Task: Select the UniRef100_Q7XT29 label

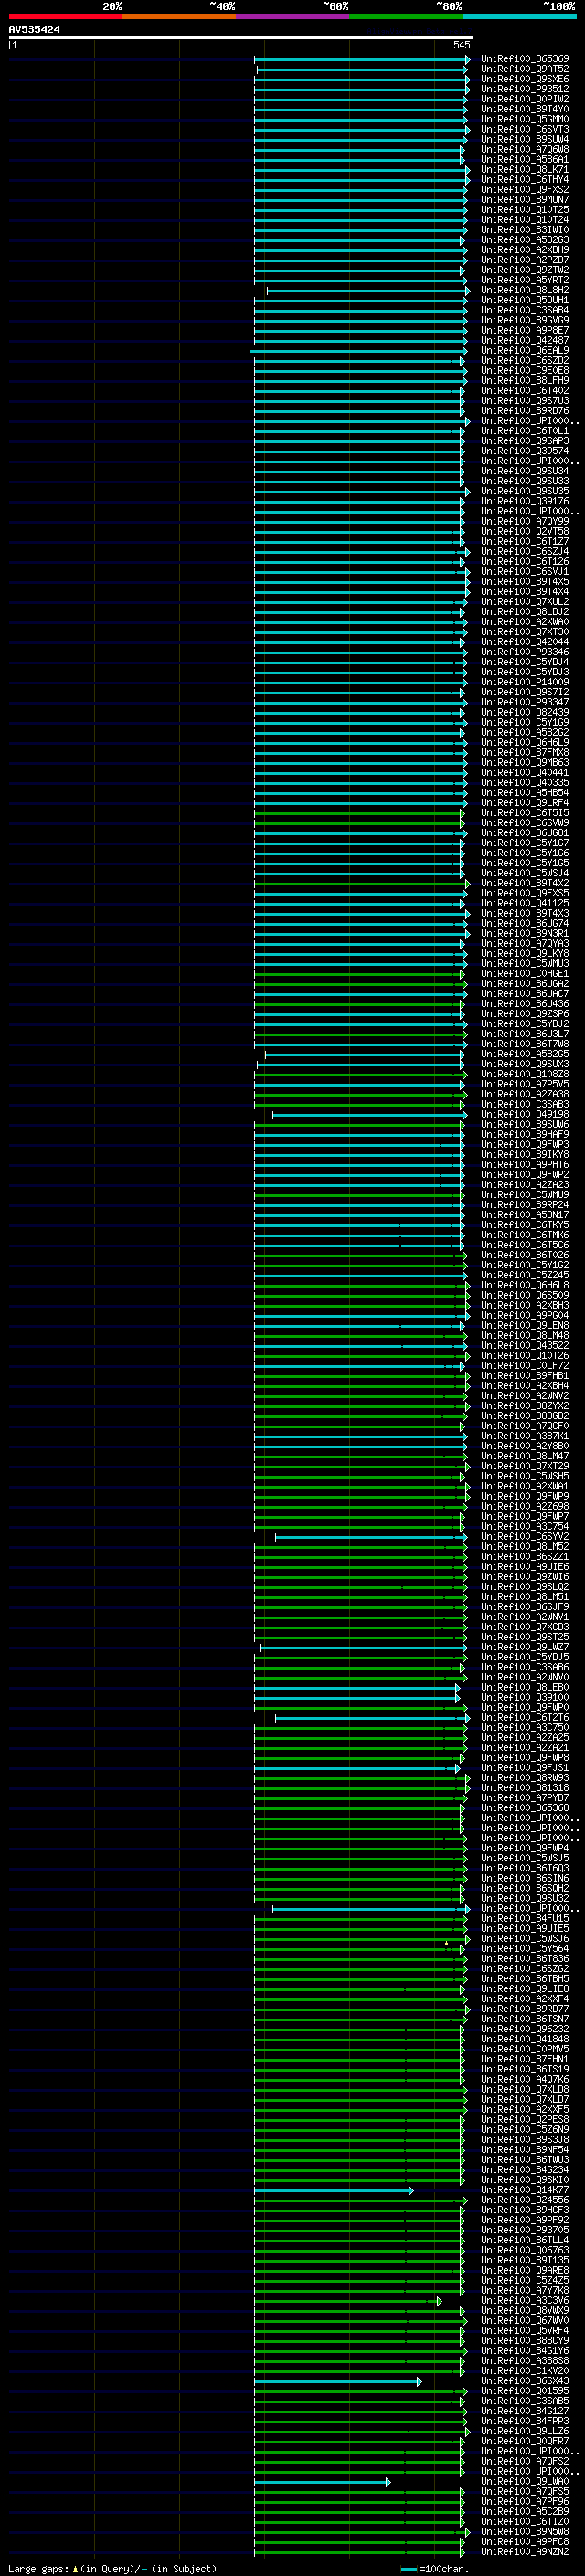Action: [x=524, y=1466]
